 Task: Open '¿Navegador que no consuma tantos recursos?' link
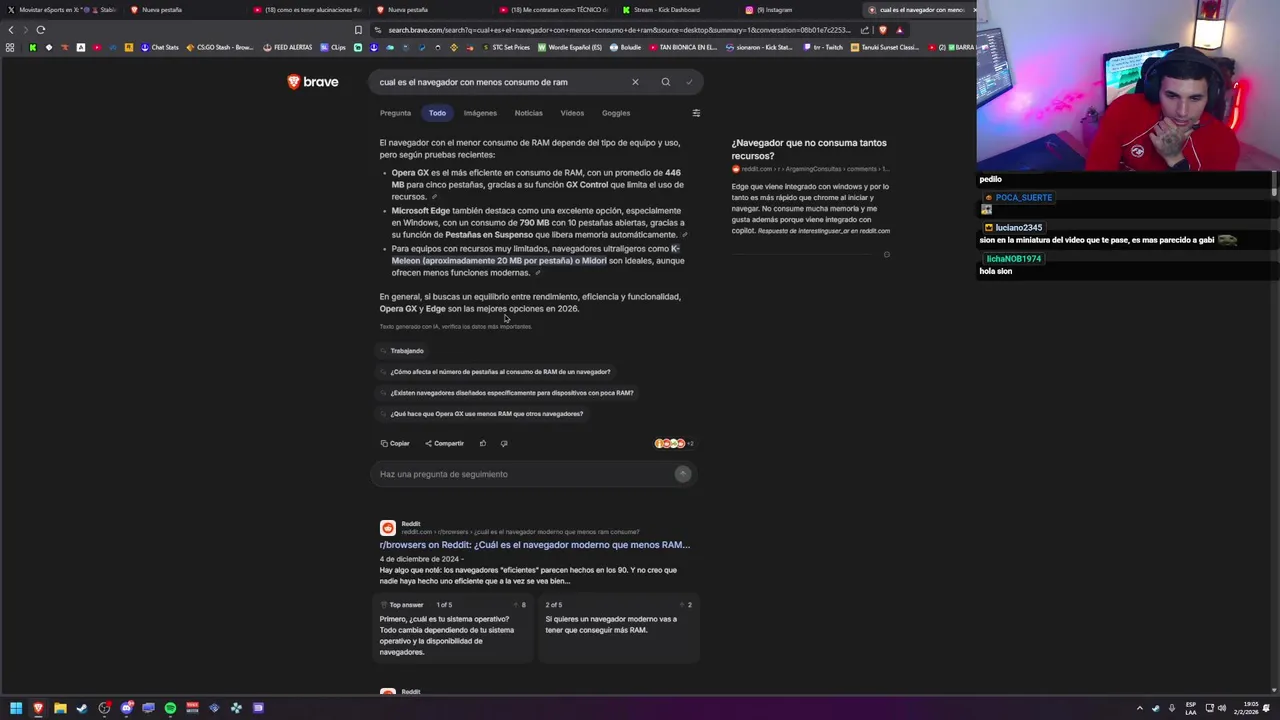pos(809,149)
